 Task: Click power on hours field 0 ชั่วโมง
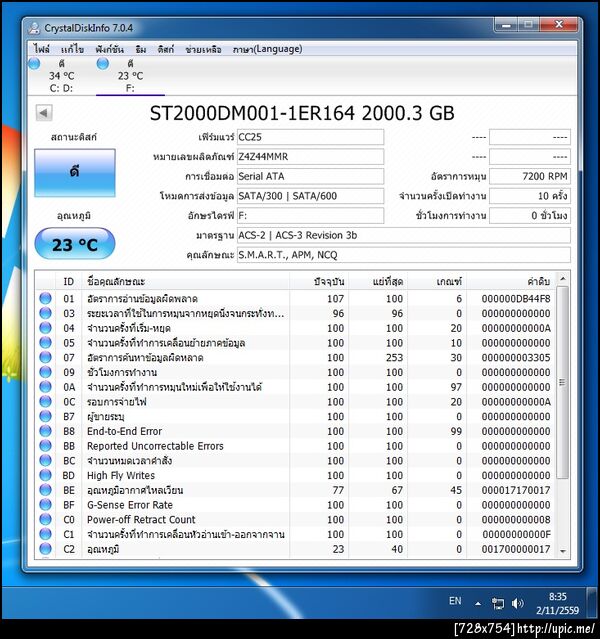pyautogui.click(x=530, y=216)
